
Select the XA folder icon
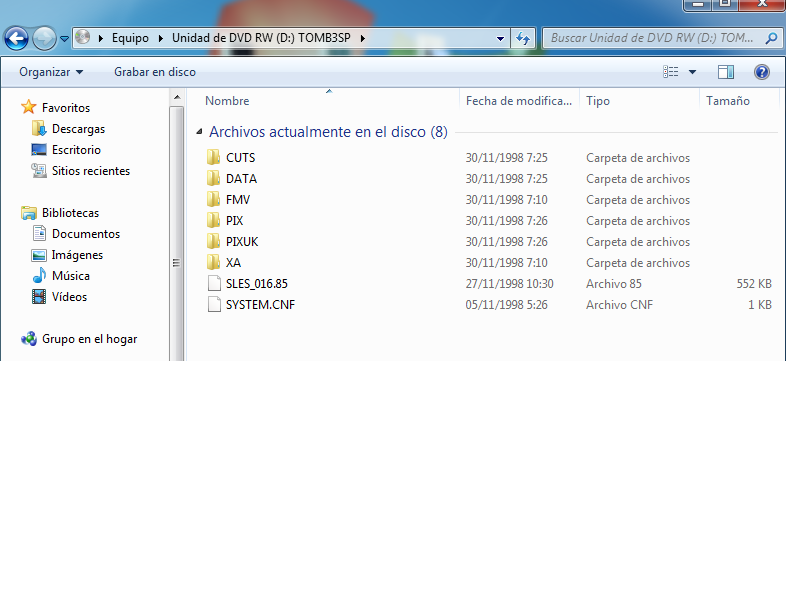pos(214,263)
